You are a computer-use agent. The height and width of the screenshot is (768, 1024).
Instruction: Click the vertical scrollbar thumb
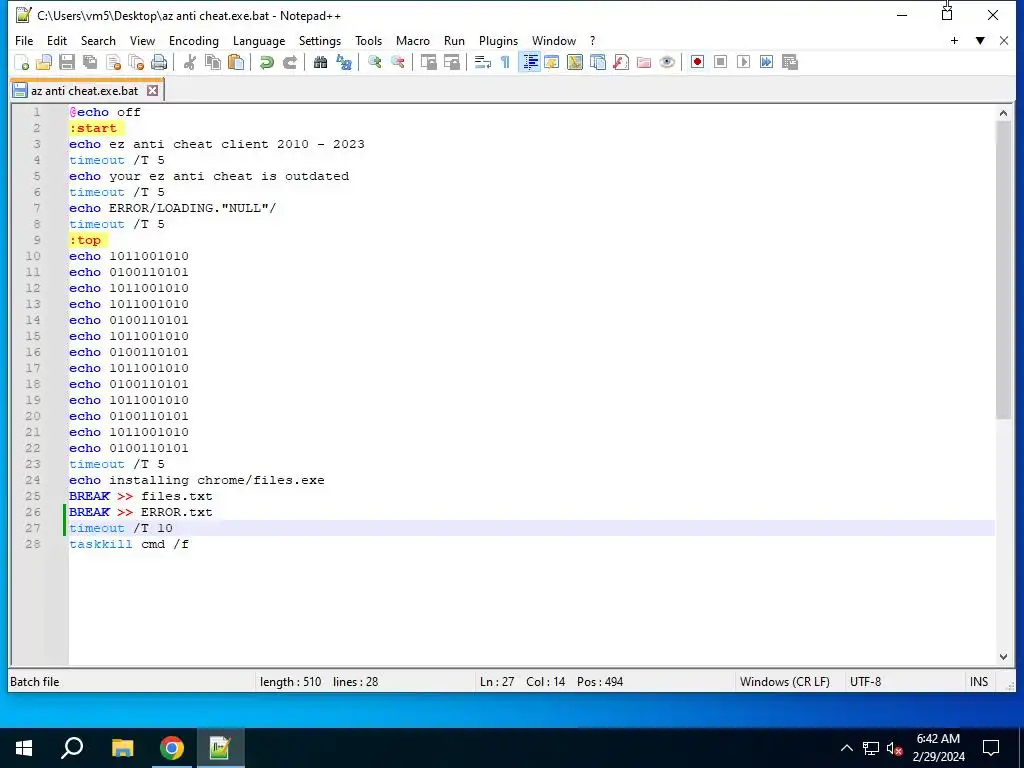tap(1003, 270)
